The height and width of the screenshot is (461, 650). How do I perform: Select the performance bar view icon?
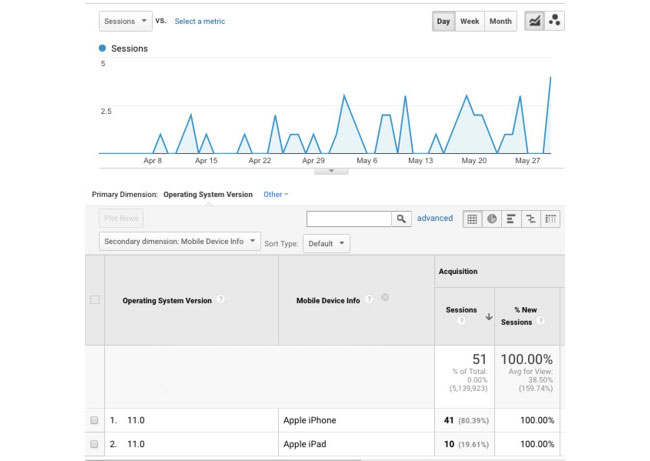[x=510, y=218]
